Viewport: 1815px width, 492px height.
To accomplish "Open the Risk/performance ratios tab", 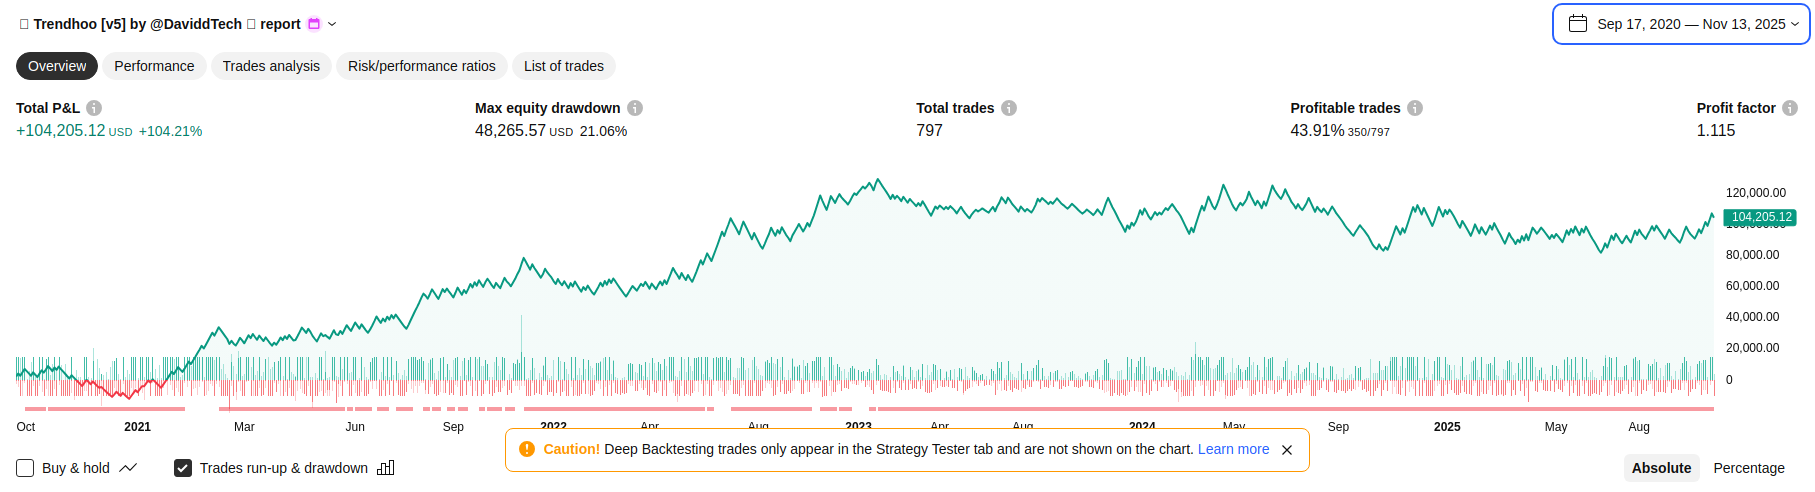I will tap(421, 66).
